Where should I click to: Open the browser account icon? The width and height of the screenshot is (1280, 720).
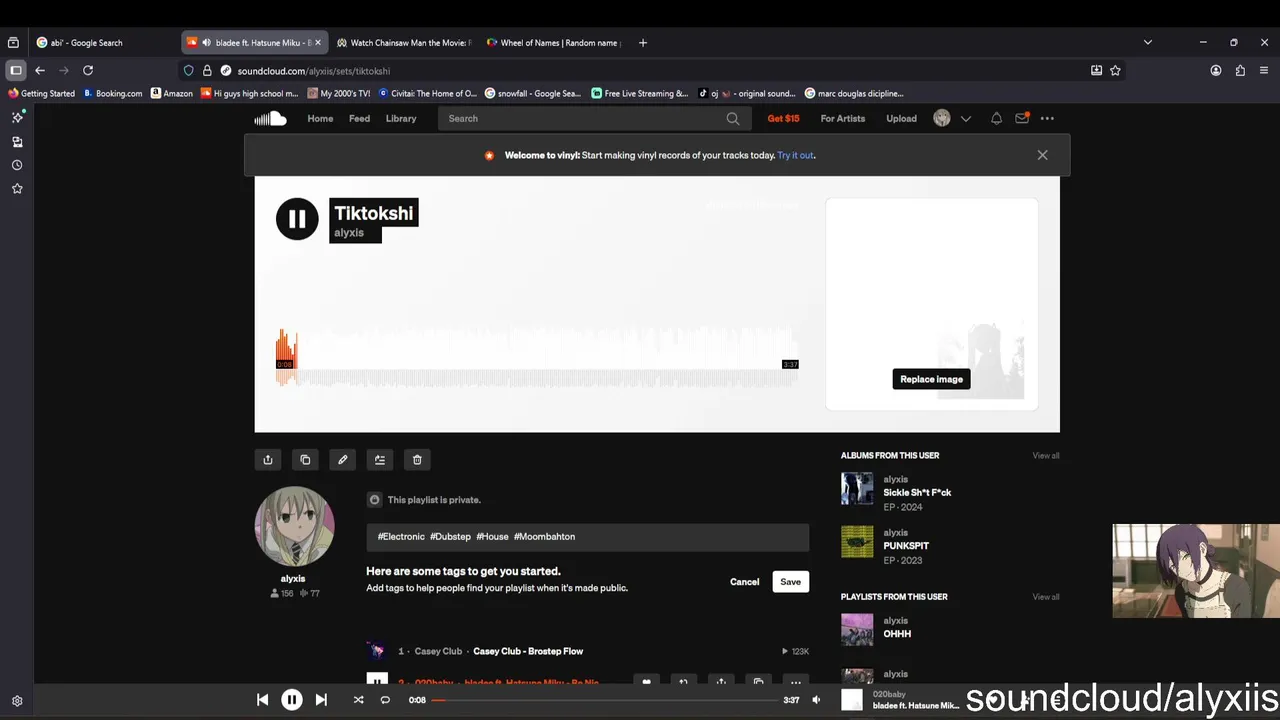1216,71
